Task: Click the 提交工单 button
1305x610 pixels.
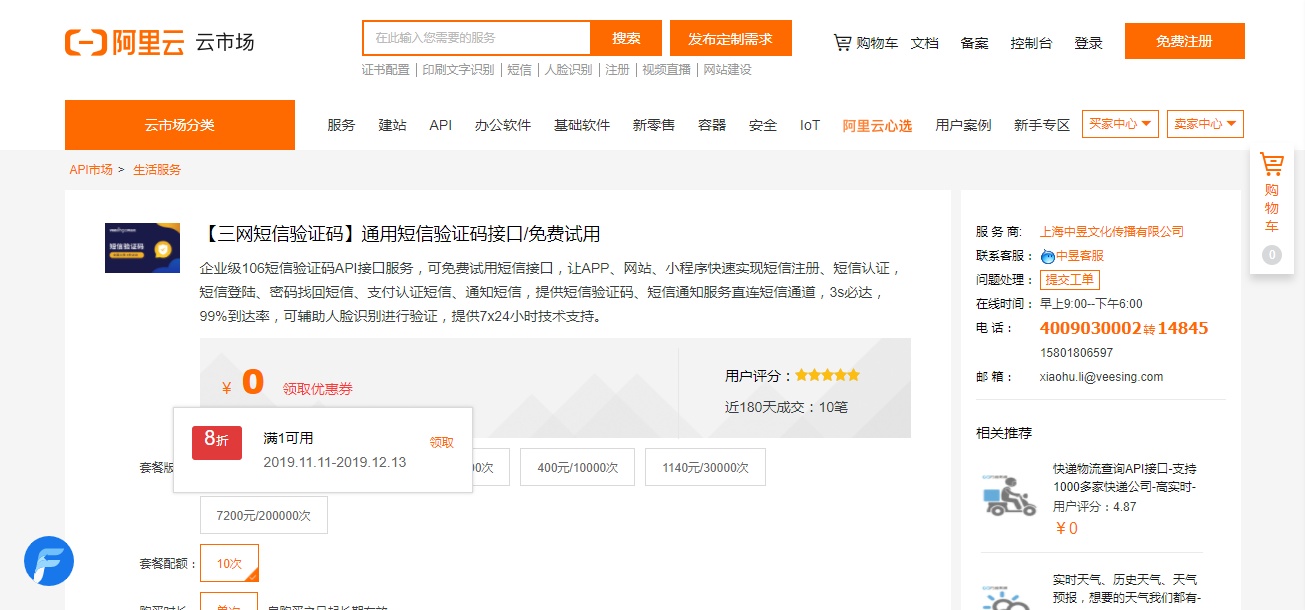Action: pyautogui.click(x=1070, y=280)
